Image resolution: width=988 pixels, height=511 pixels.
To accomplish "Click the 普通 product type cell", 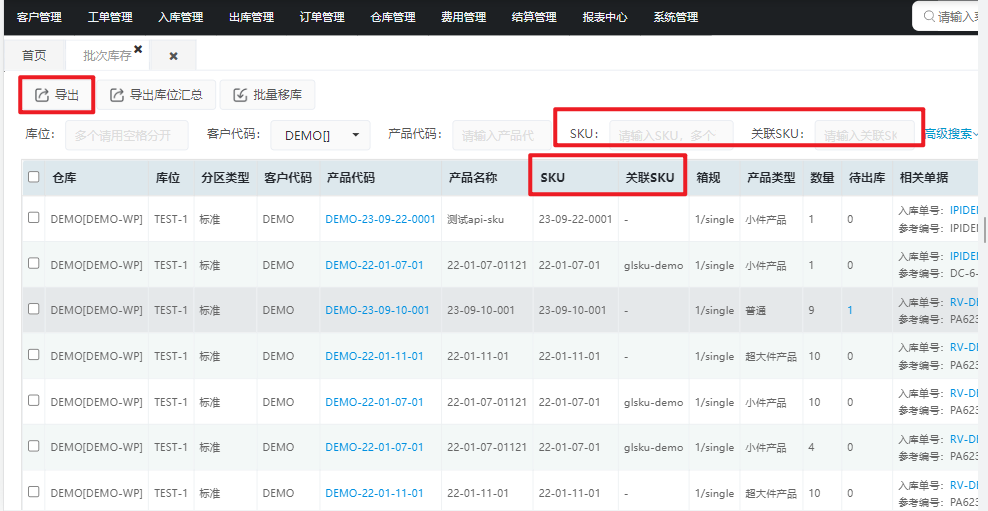I will click(755, 310).
